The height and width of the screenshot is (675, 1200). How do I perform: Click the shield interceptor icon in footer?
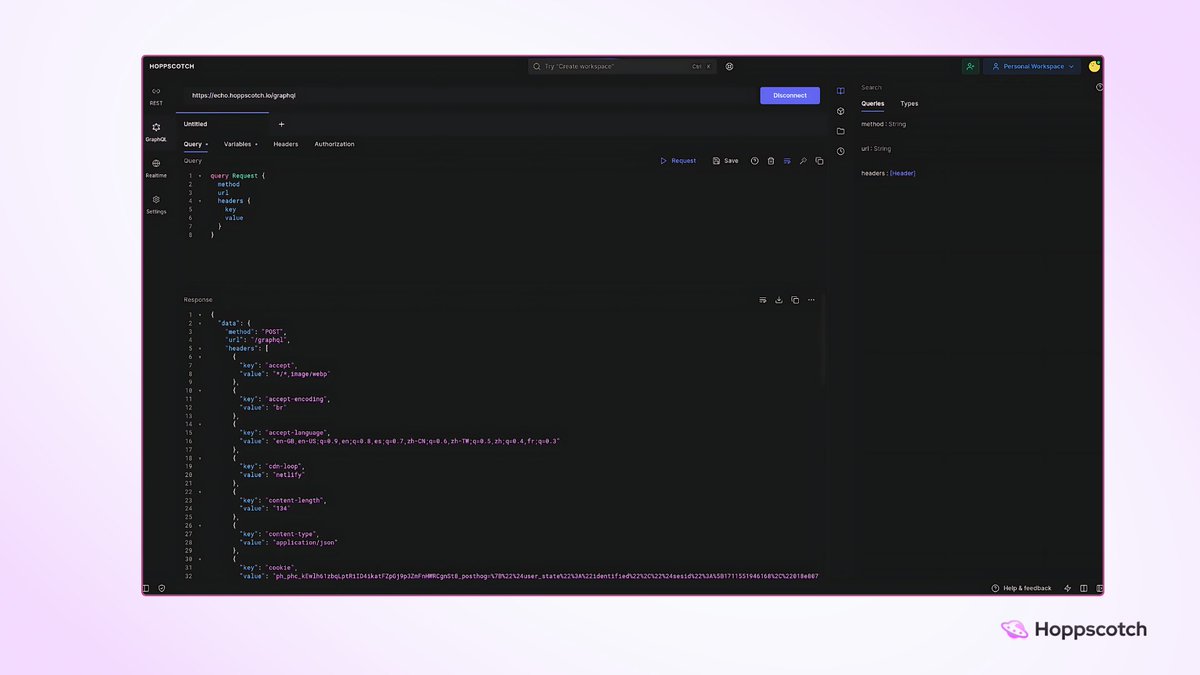coord(162,588)
